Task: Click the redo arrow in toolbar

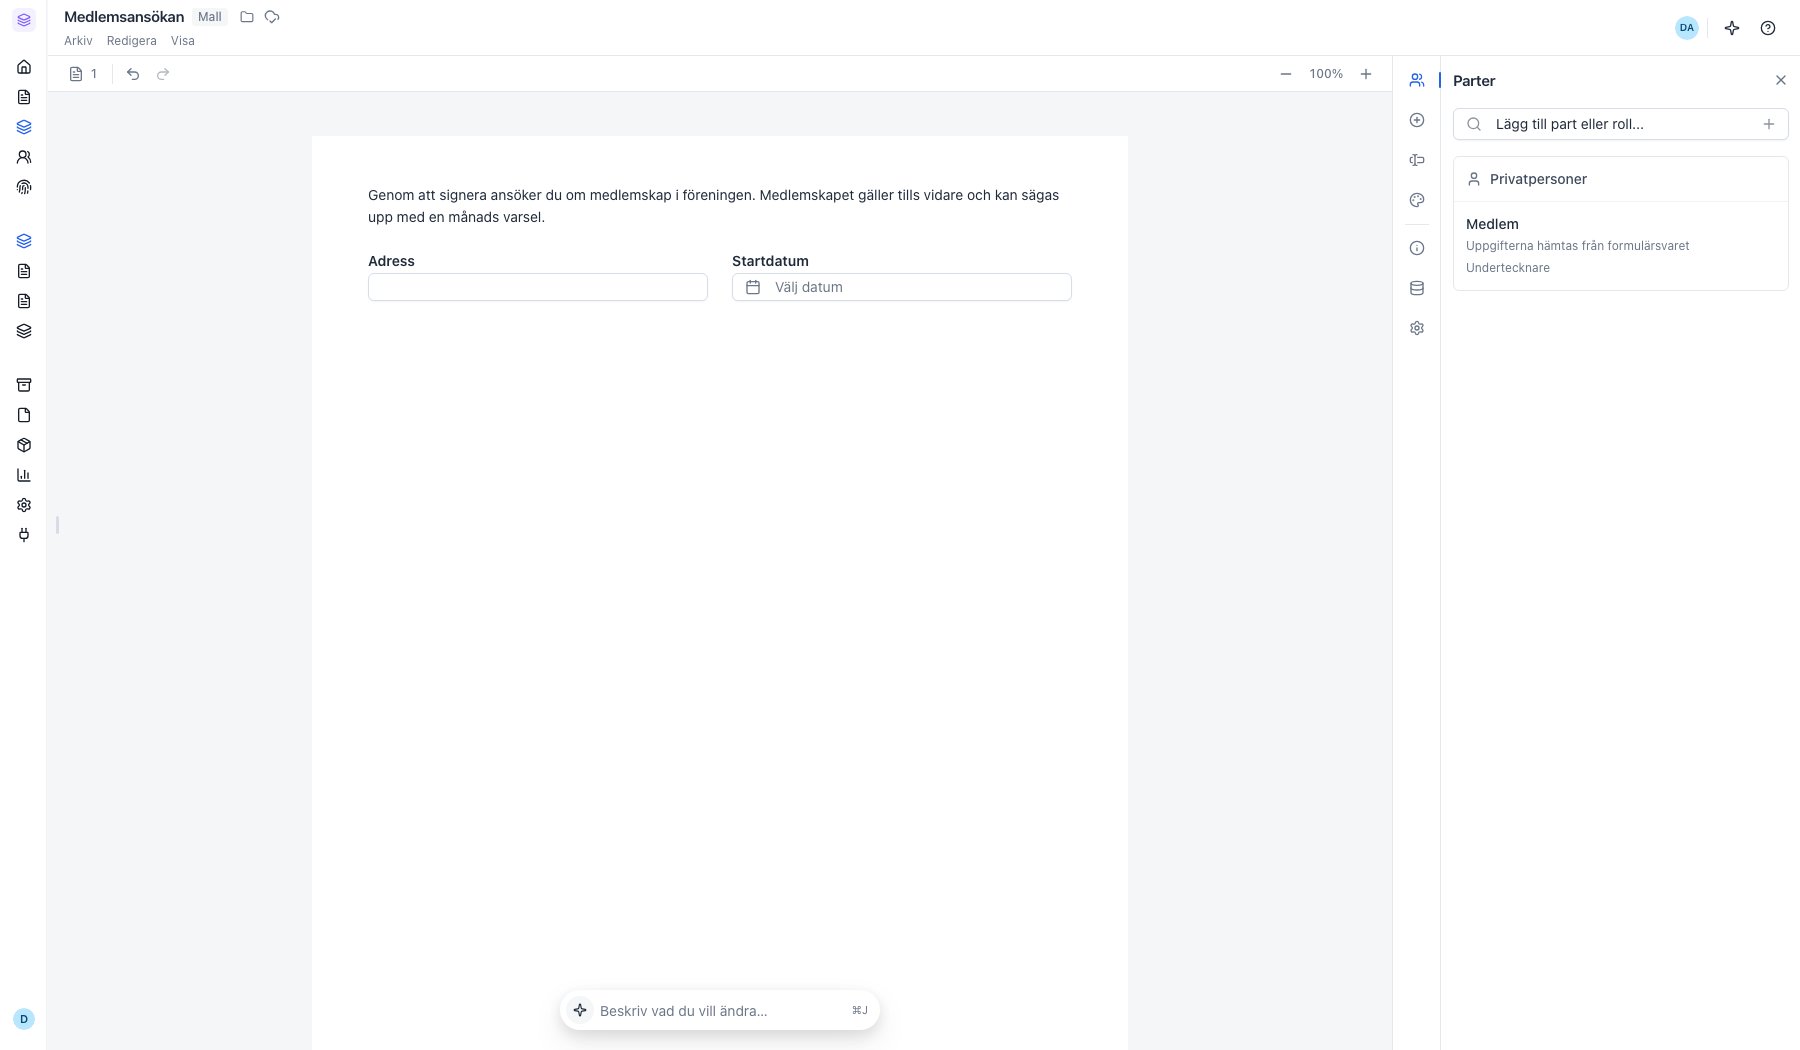Action: pos(163,74)
